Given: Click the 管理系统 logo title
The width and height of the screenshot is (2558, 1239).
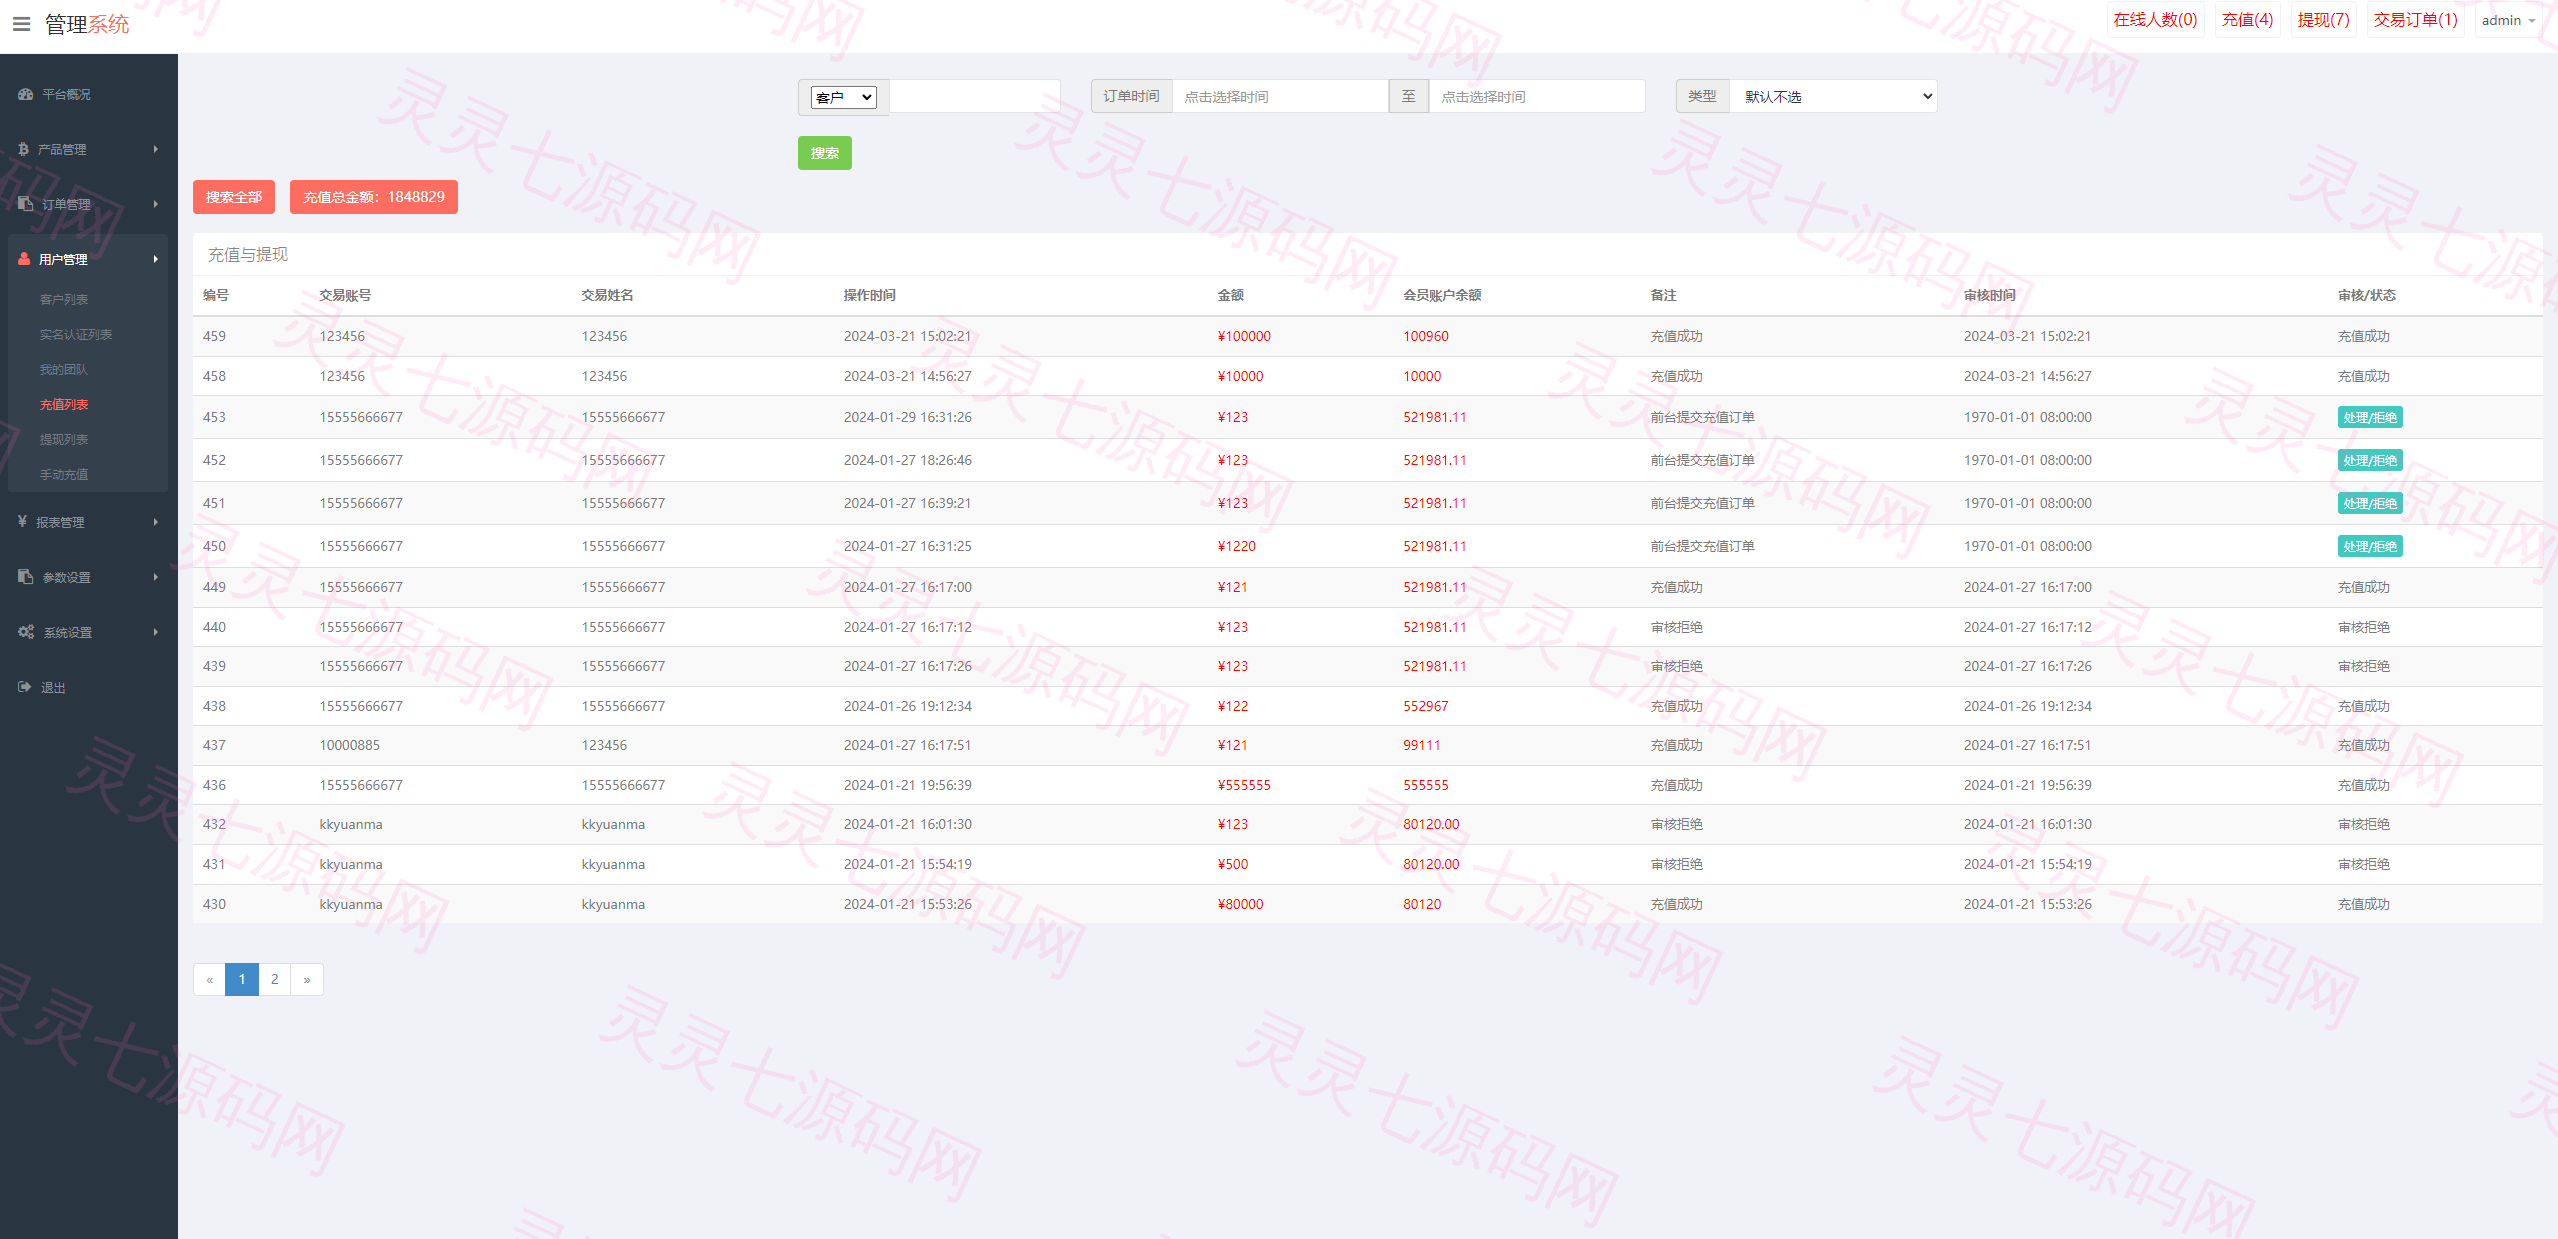Looking at the screenshot, I should point(87,24).
